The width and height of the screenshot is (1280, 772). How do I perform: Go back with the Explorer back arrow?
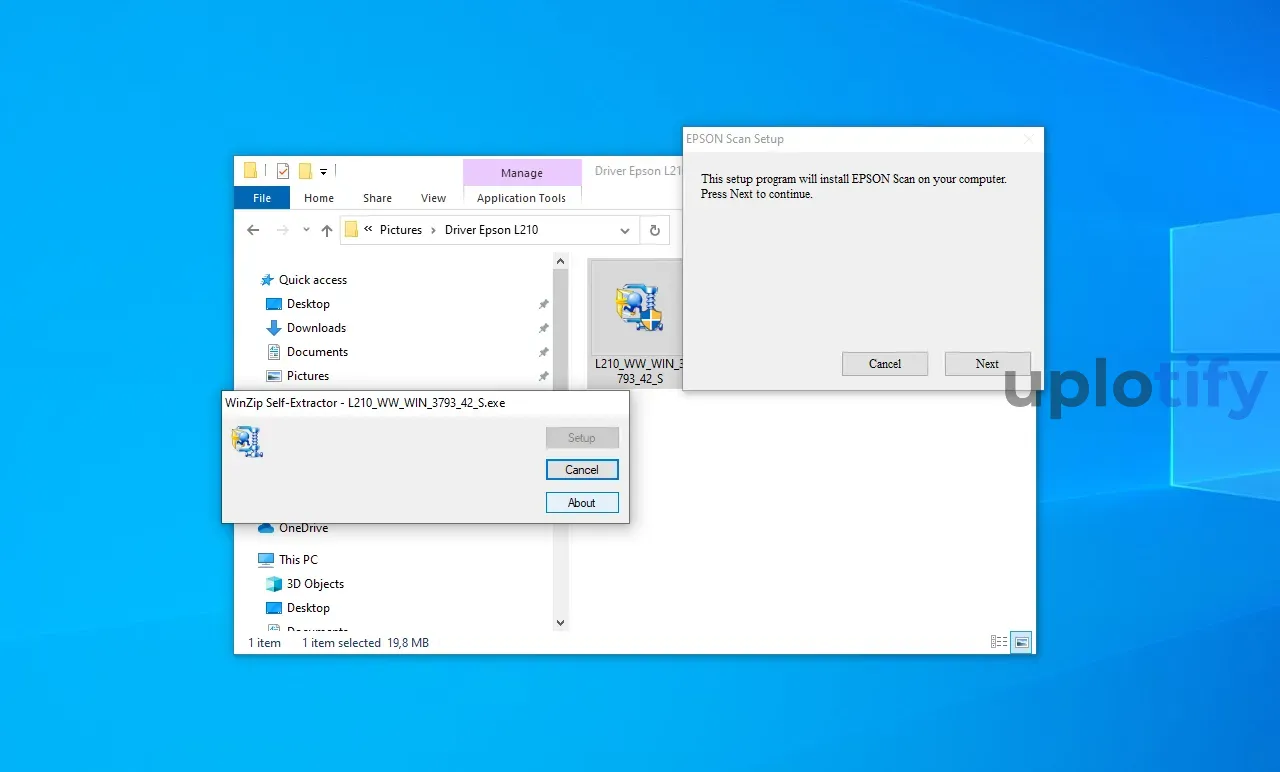[253, 230]
